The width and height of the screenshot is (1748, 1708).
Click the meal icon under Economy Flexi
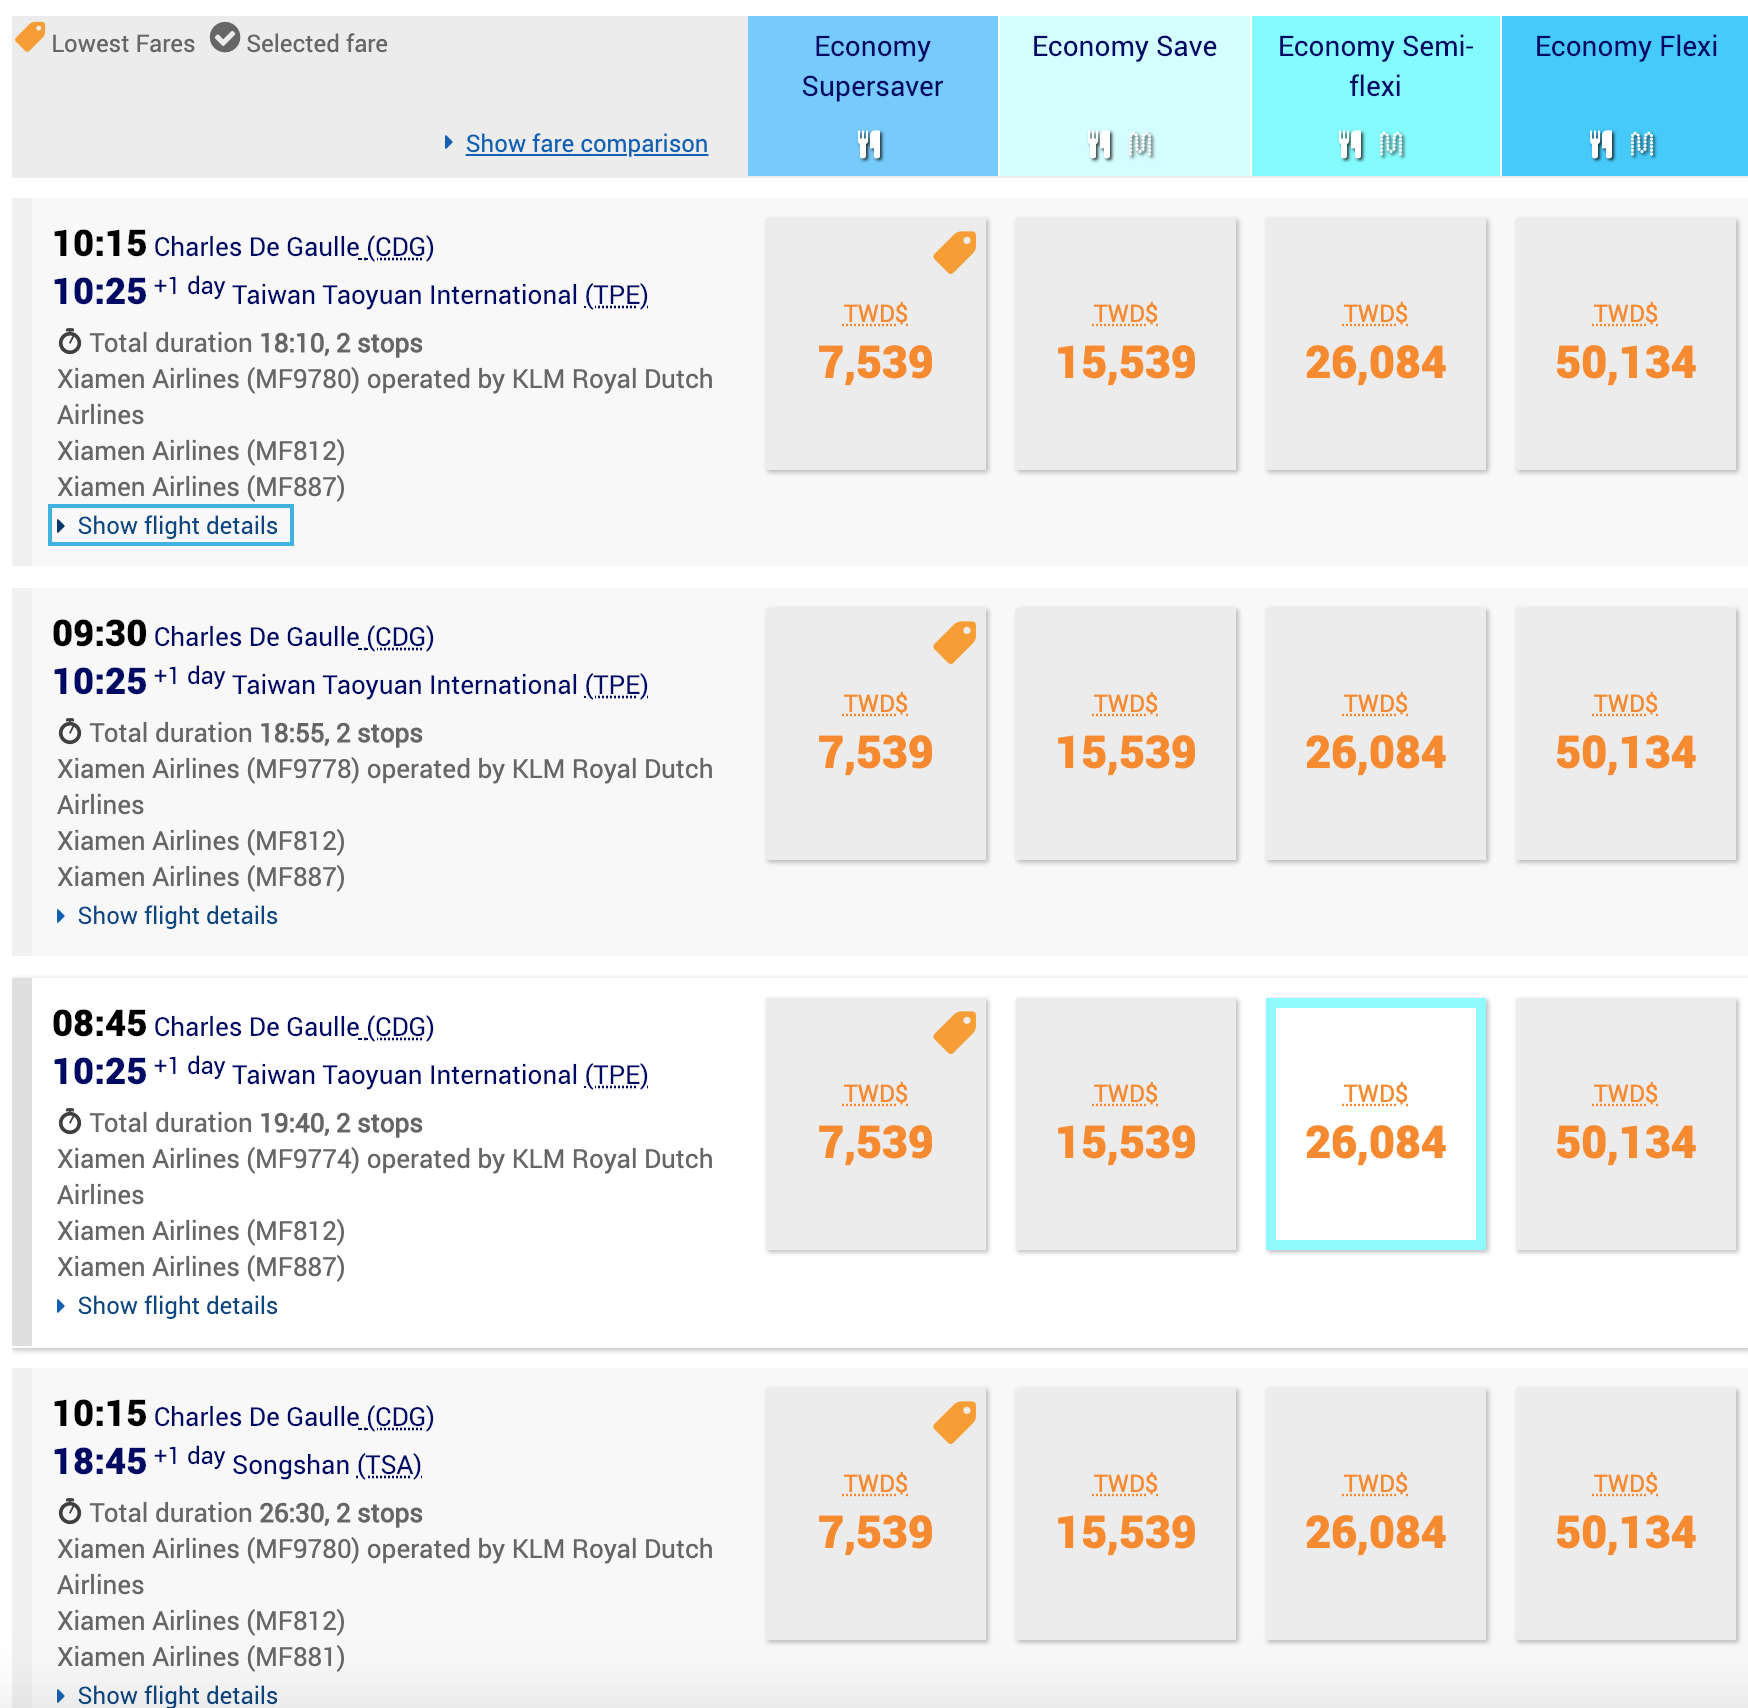pyautogui.click(x=1602, y=145)
